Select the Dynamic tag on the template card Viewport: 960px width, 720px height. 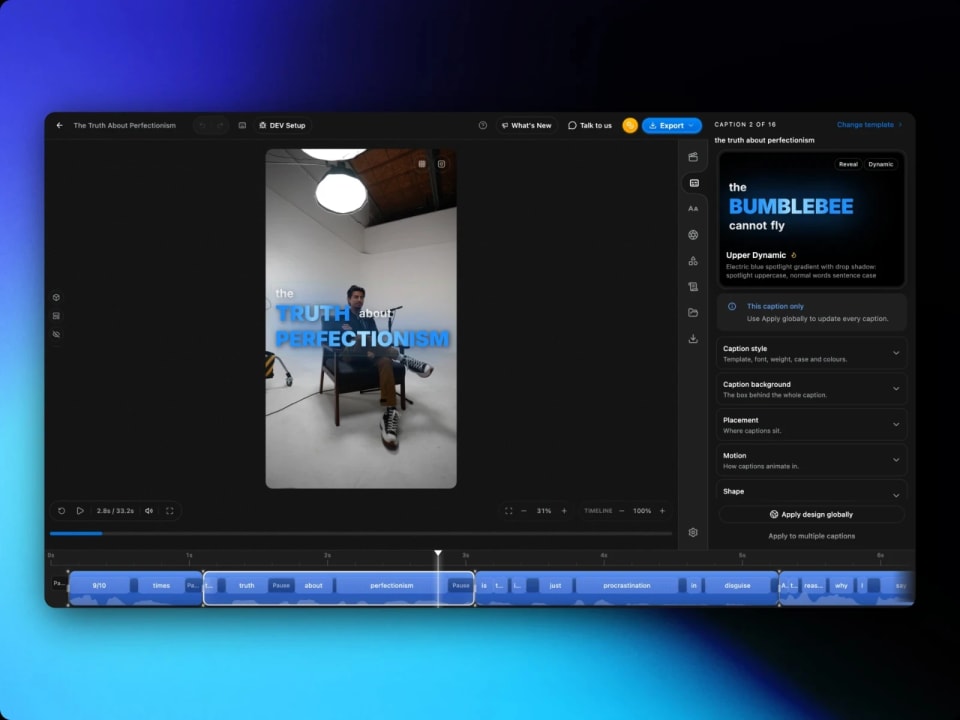tap(880, 164)
